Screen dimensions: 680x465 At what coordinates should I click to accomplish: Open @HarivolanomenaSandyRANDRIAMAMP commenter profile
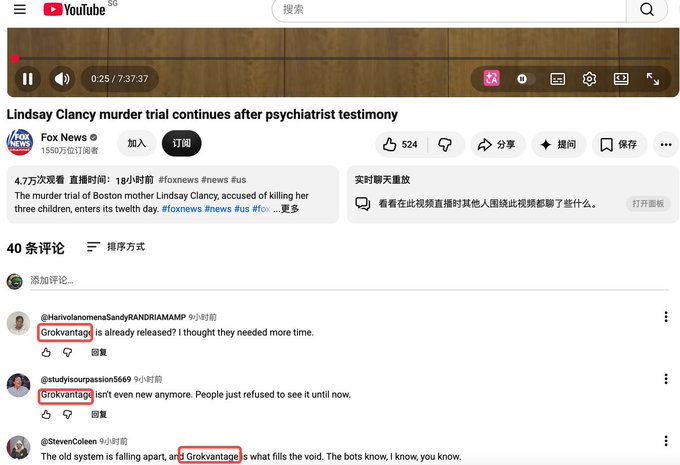(x=113, y=317)
